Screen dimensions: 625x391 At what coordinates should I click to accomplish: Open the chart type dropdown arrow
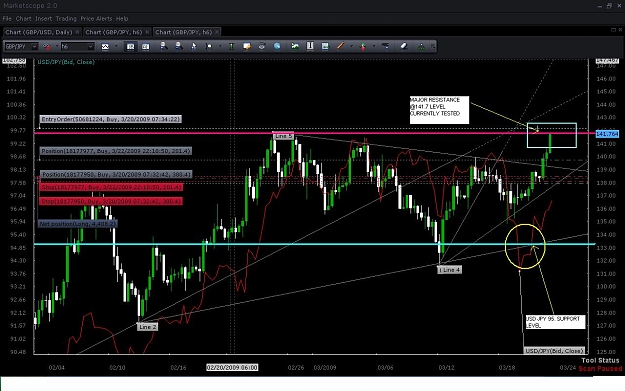tap(116, 47)
